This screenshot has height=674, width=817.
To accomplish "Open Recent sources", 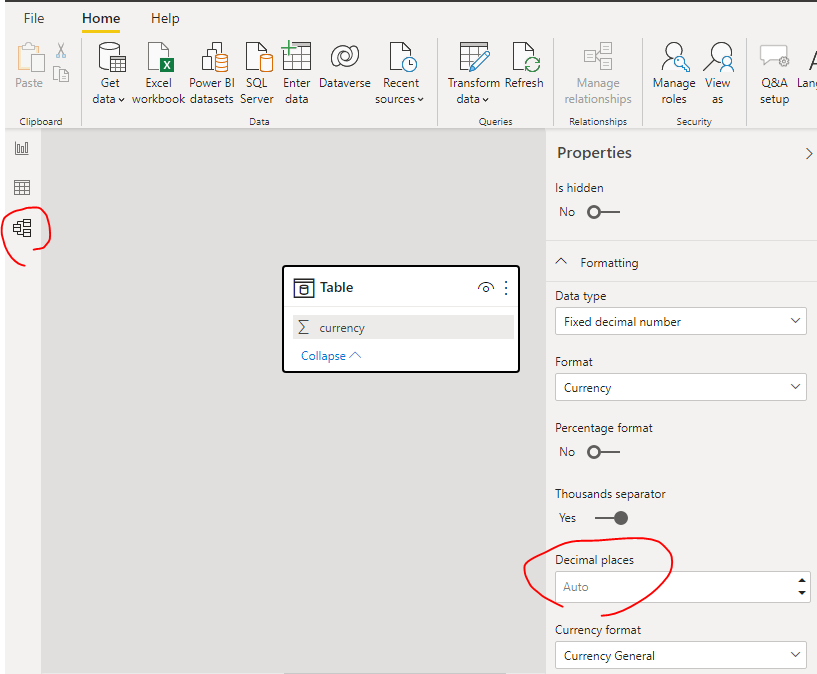I will point(400,73).
